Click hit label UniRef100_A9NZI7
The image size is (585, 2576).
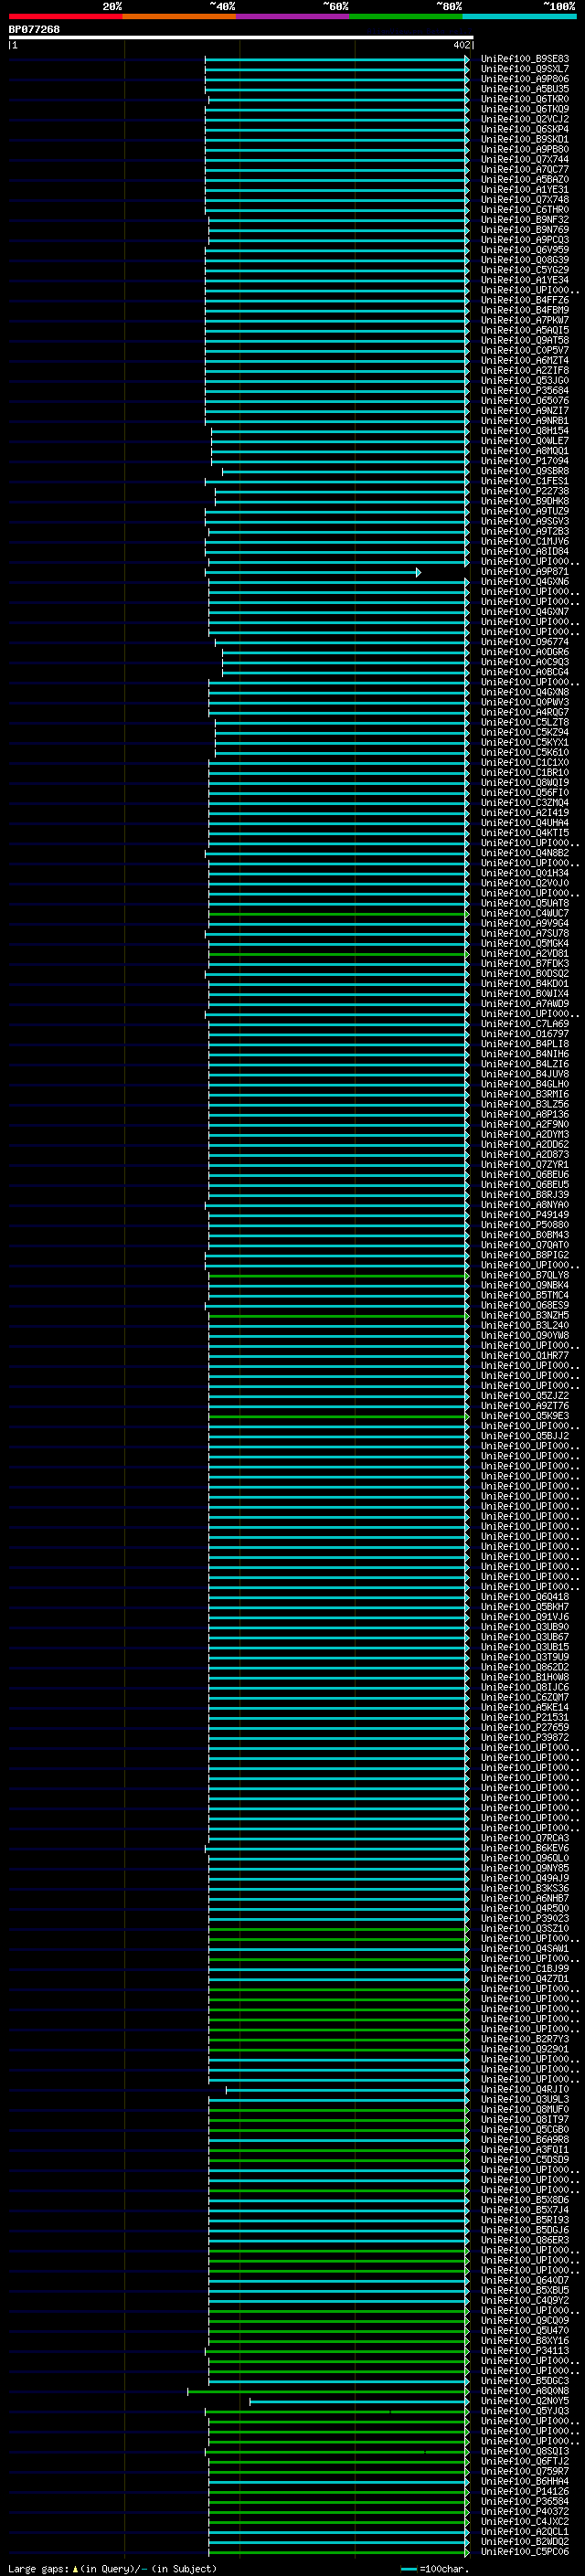(525, 411)
